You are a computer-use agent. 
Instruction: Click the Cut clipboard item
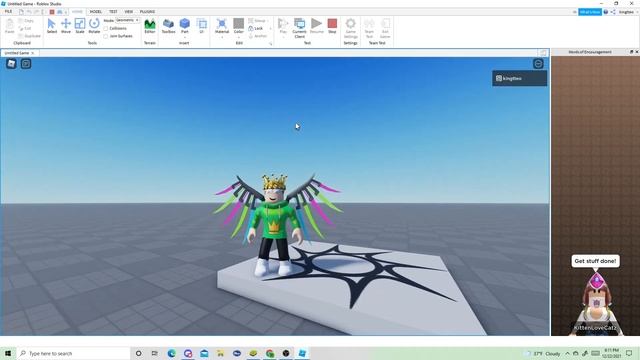[25, 28]
